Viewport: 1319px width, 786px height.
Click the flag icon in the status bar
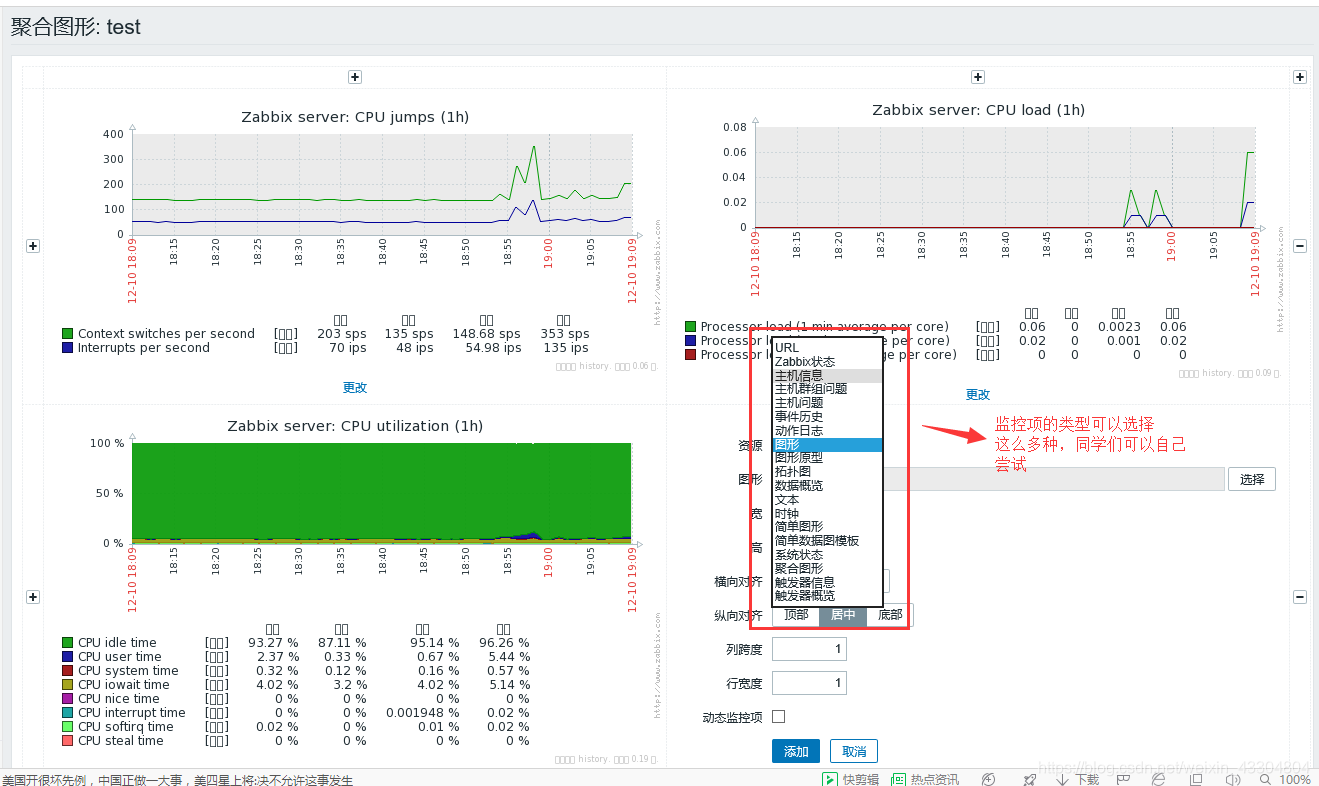pos(1124,779)
